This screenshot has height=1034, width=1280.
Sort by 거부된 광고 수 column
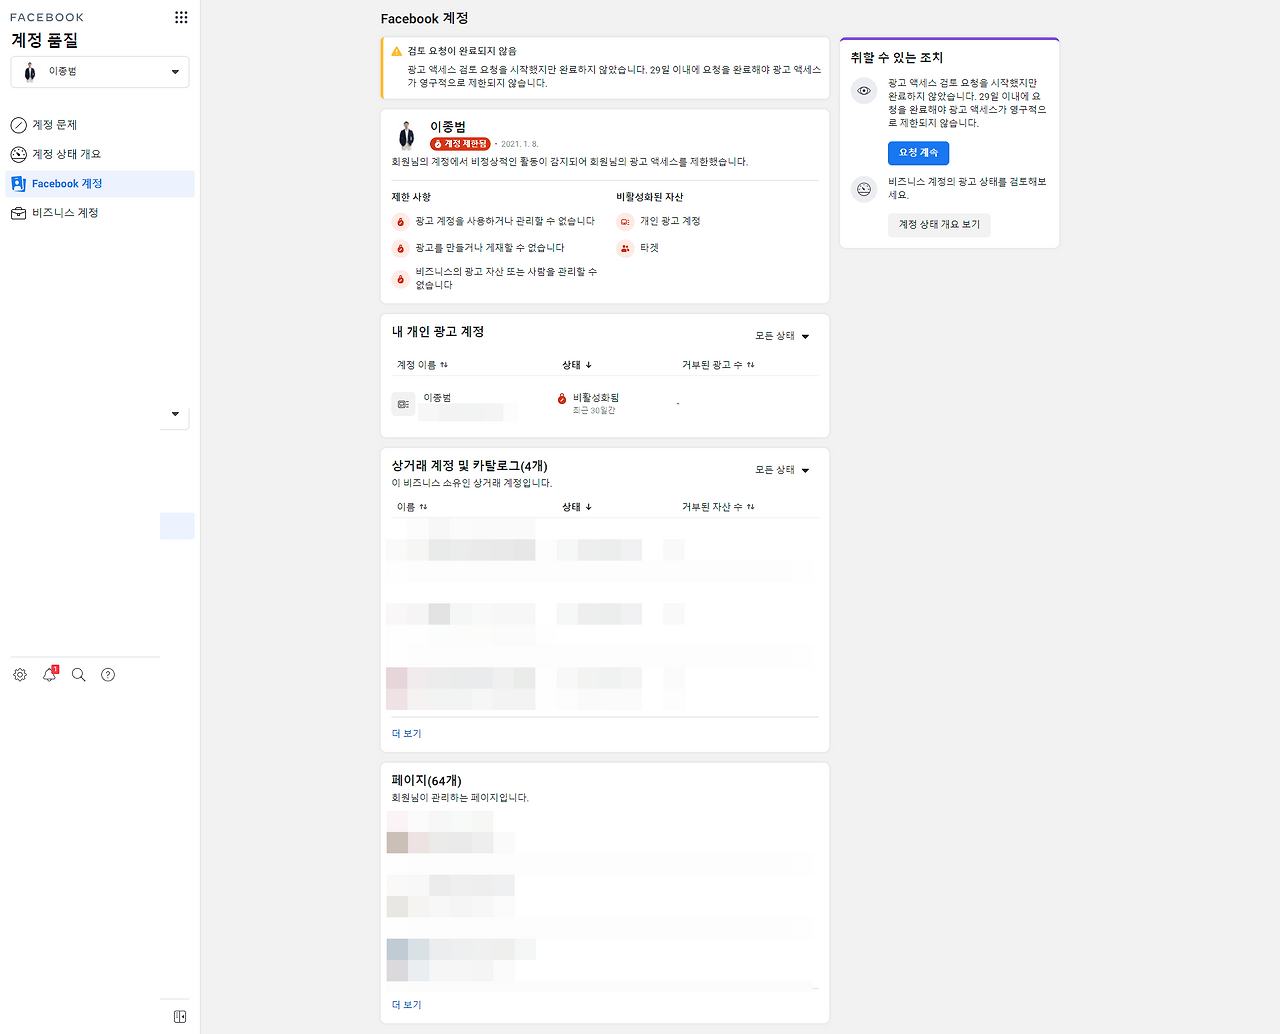tap(718, 365)
